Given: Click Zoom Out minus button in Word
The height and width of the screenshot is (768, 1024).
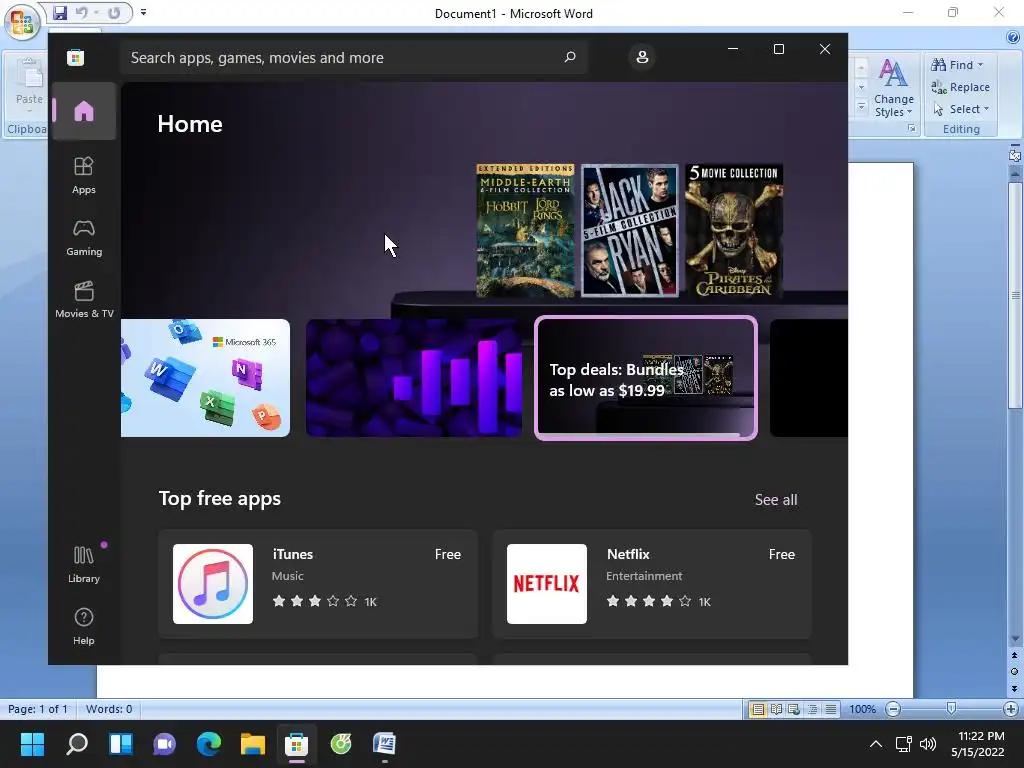Looking at the screenshot, I should click(x=893, y=709).
